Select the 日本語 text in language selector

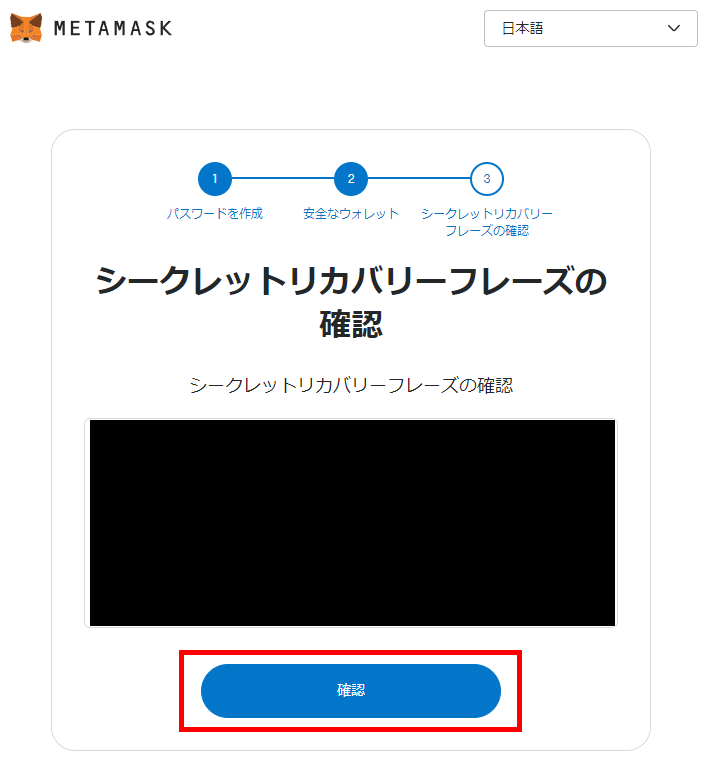pos(522,28)
